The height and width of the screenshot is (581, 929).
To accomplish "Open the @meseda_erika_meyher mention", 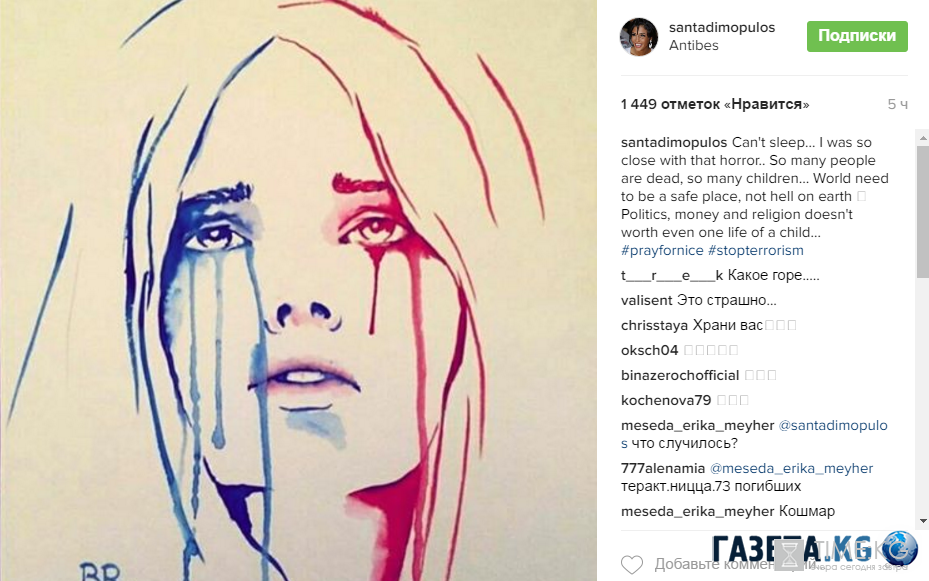I will tap(792, 468).
